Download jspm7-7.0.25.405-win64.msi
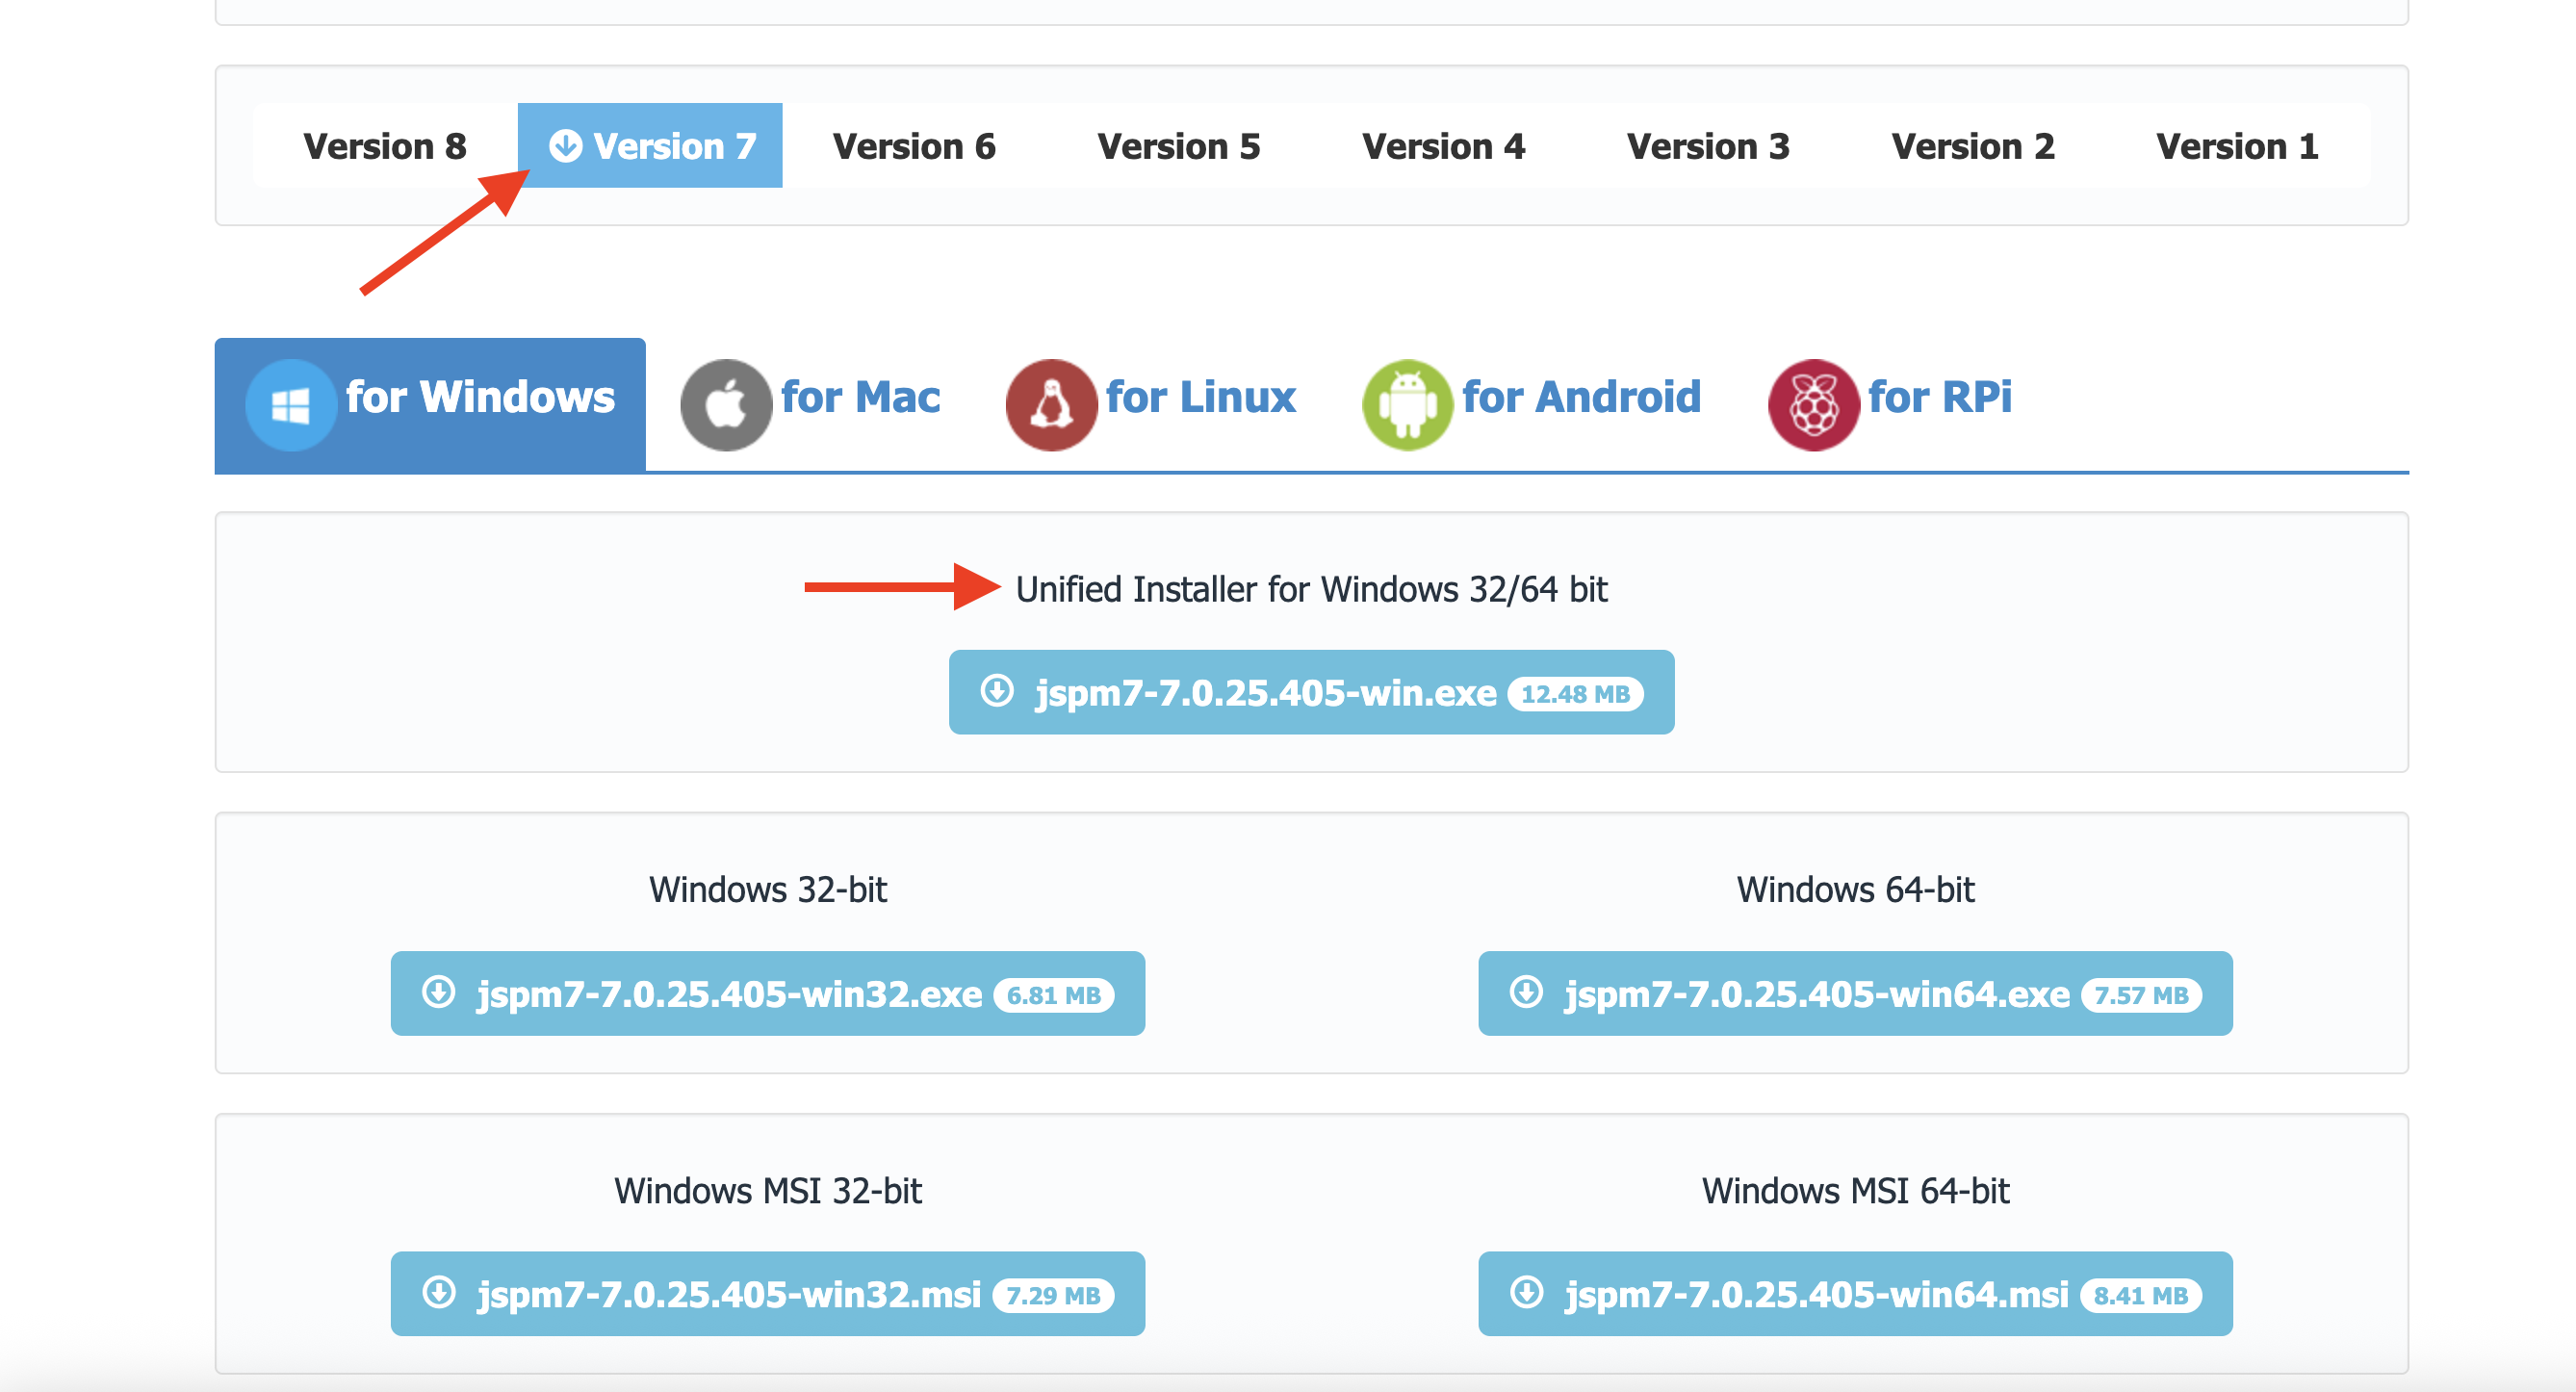The height and width of the screenshot is (1392, 2576). click(x=1855, y=1293)
